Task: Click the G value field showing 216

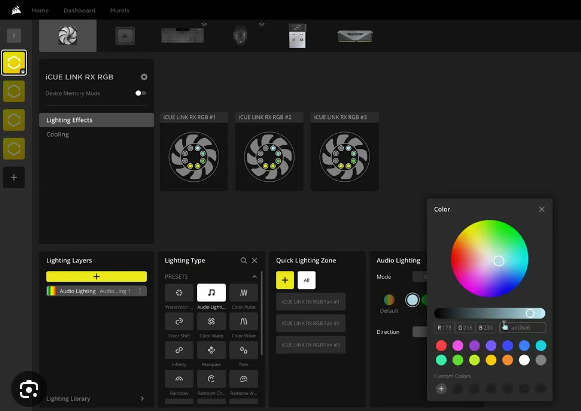Action: click(x=465, y=328)
